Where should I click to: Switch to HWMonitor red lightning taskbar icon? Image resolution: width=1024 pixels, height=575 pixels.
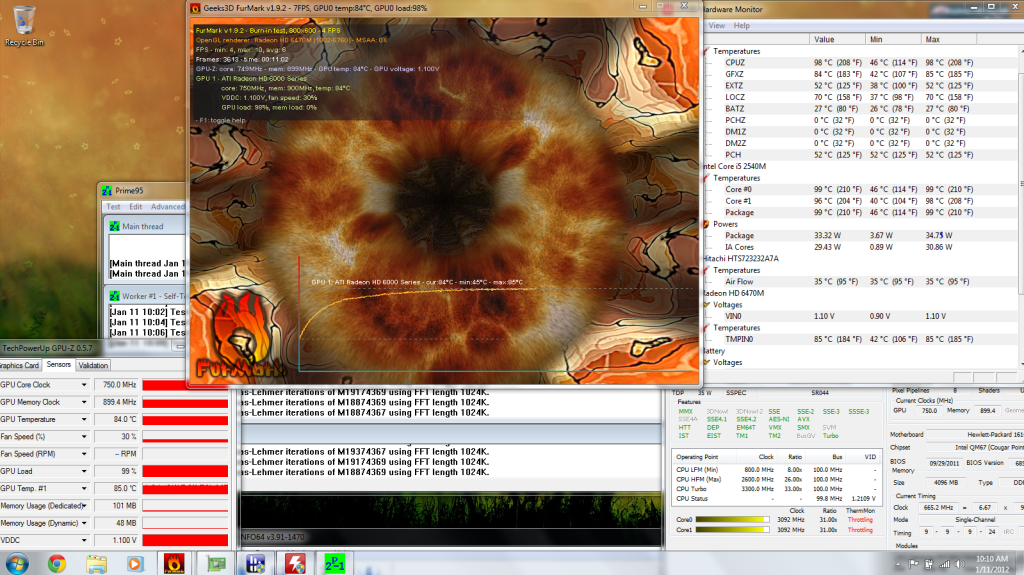coord(295,563)
